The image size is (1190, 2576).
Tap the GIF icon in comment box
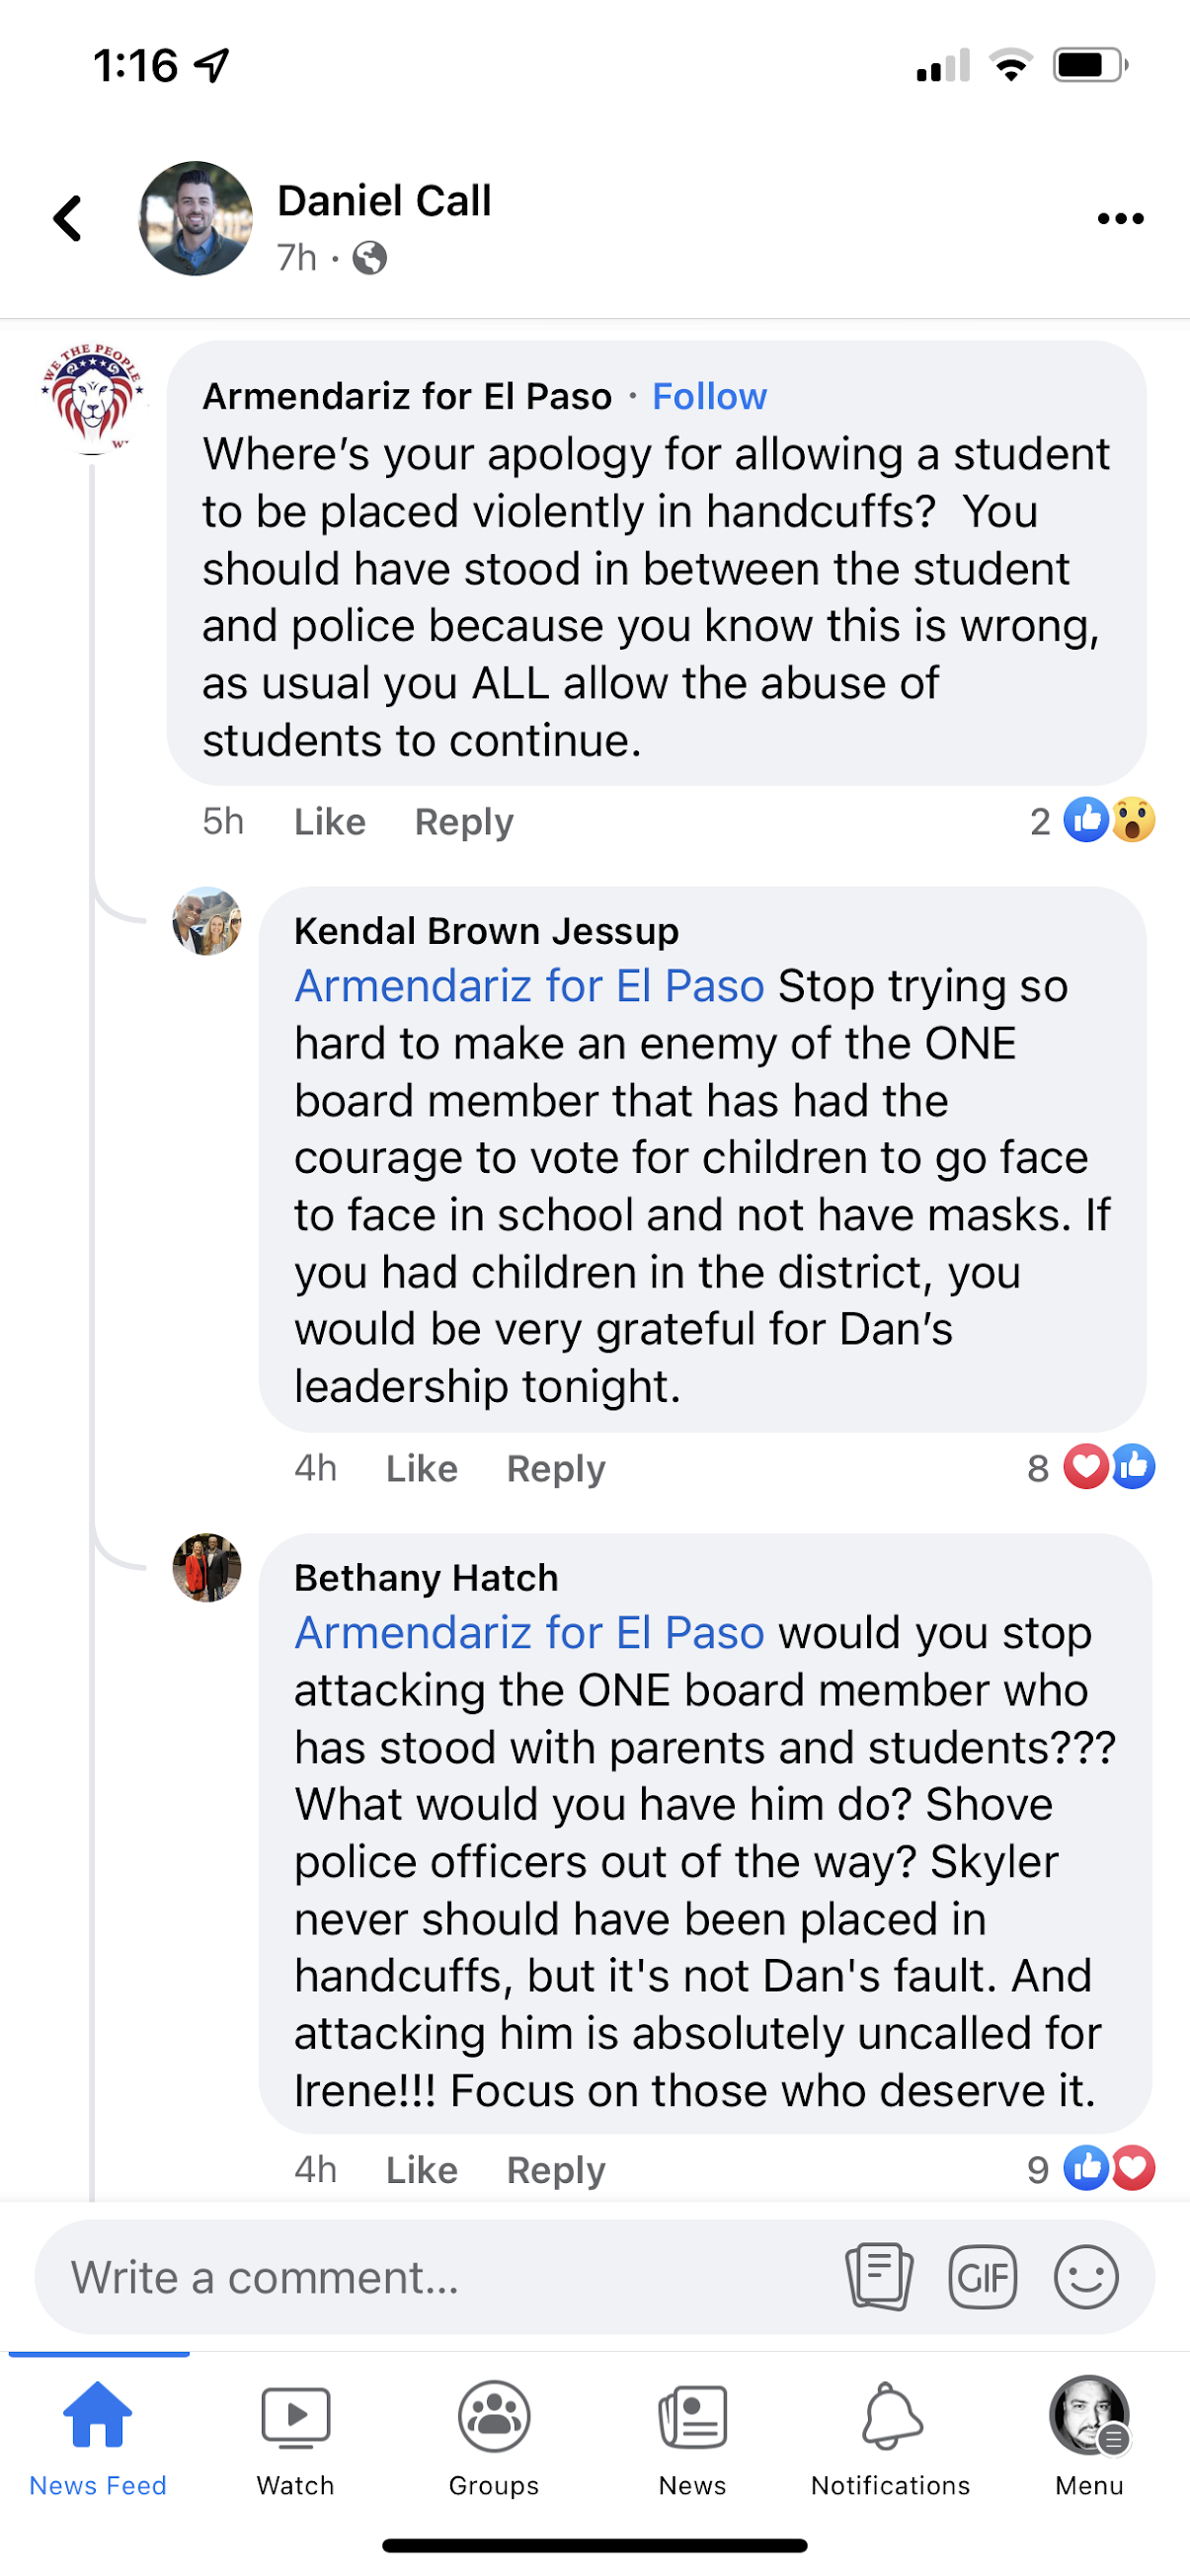coord(982,2277)
